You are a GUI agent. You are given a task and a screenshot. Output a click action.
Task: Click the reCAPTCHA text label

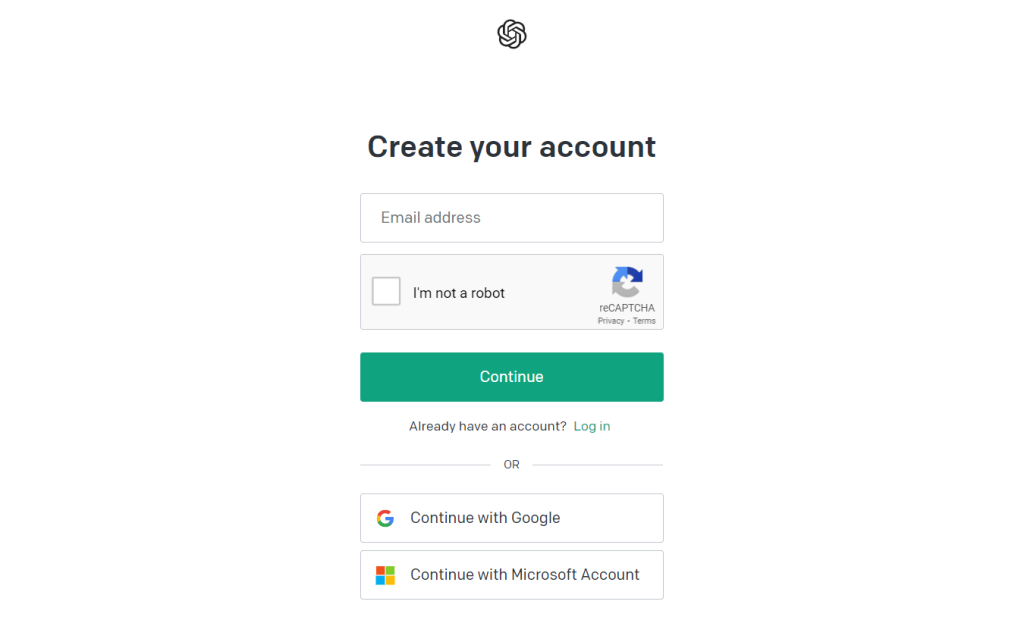[627, 308]
